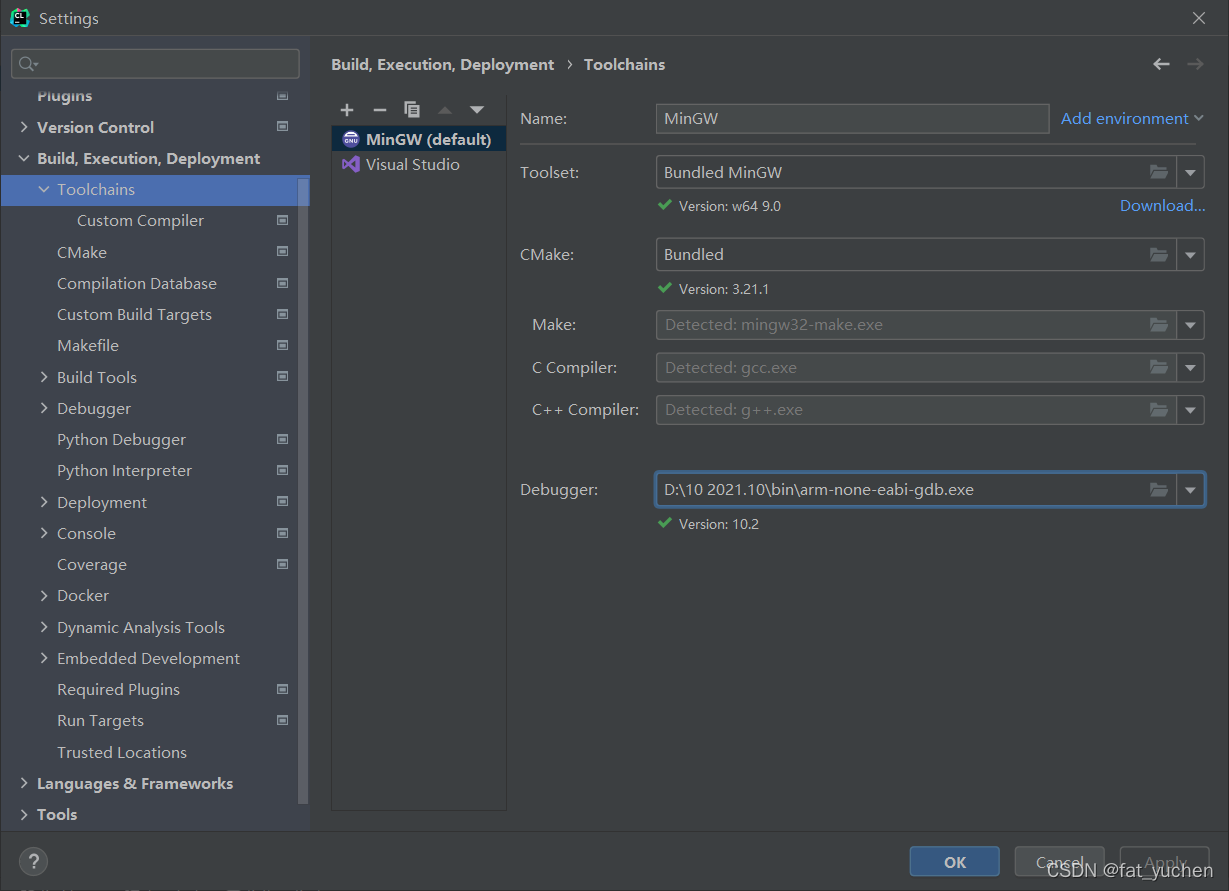Open help with question mark icon
The width and height of the screenshot is (1229, 891).
33,861
